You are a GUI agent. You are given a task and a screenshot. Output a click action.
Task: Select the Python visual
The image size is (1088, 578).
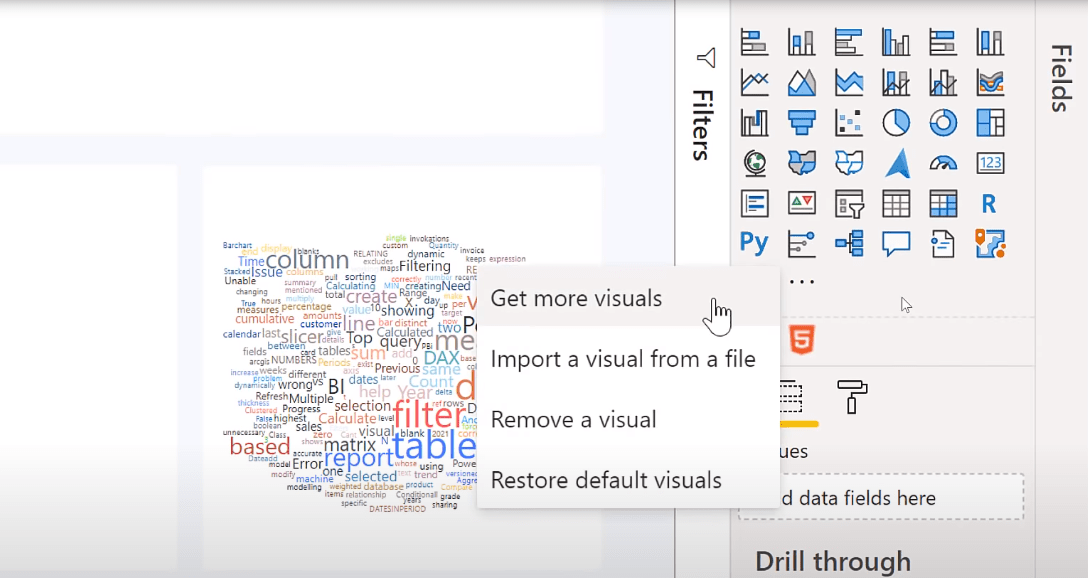pyautogui.click(x=754, y=243)
